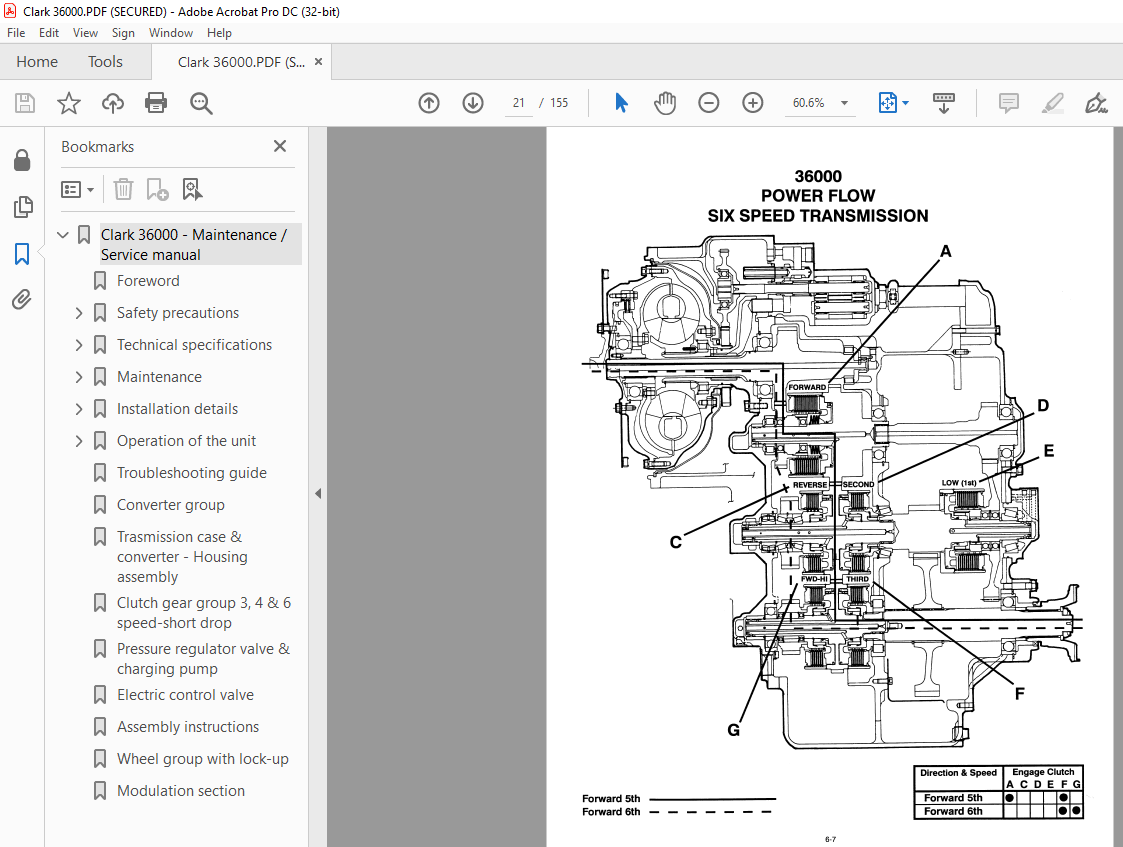
Task: Click the Fit page tool icon
Action: [x=887, y=103]
